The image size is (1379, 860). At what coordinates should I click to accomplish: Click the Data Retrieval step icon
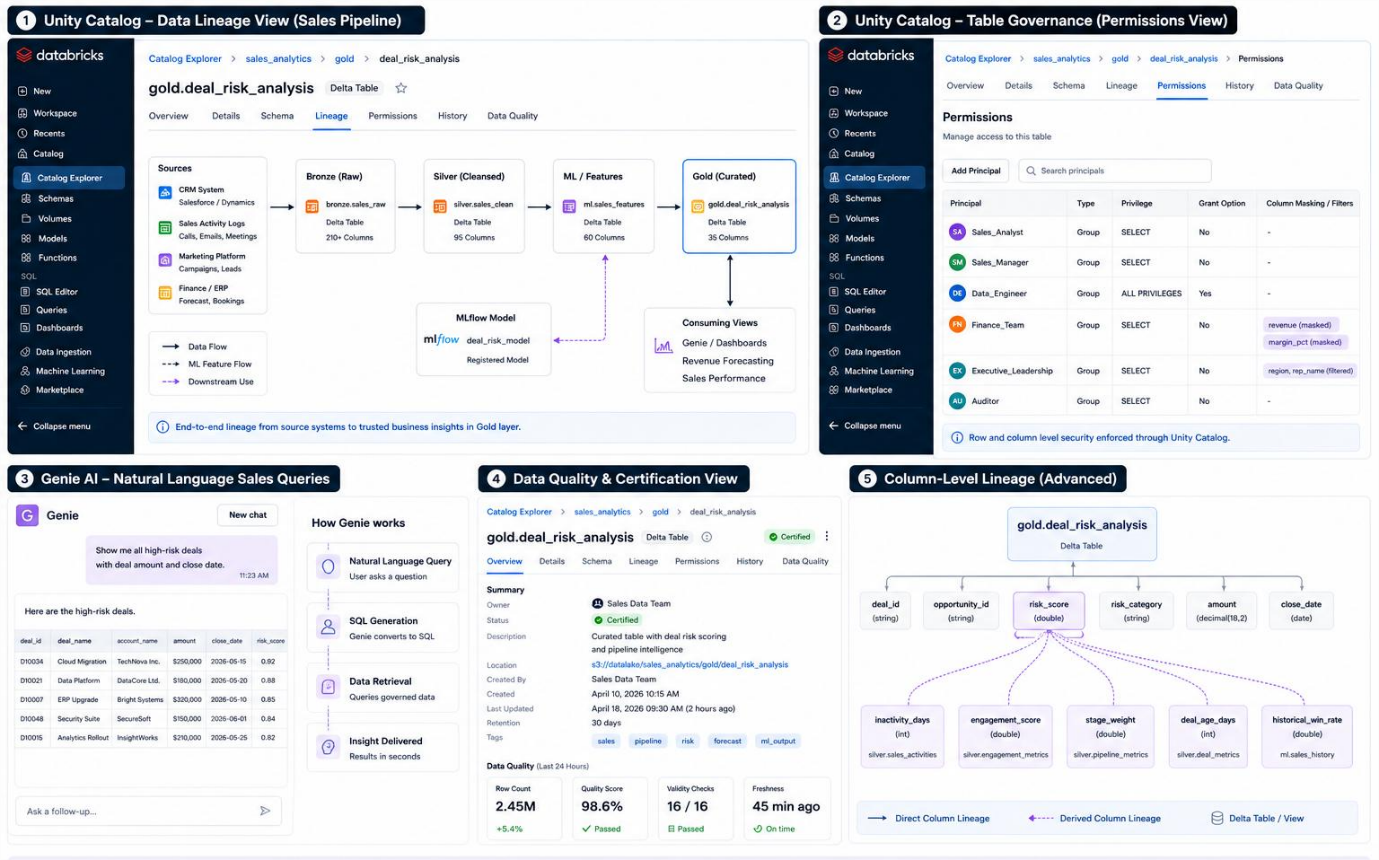(x=327, y=687)
